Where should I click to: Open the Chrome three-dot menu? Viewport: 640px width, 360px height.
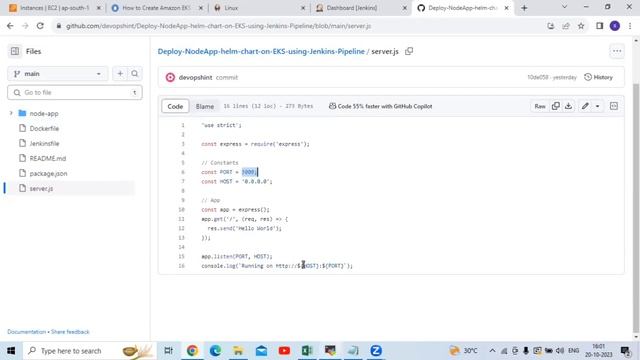(x=630, y=26)
